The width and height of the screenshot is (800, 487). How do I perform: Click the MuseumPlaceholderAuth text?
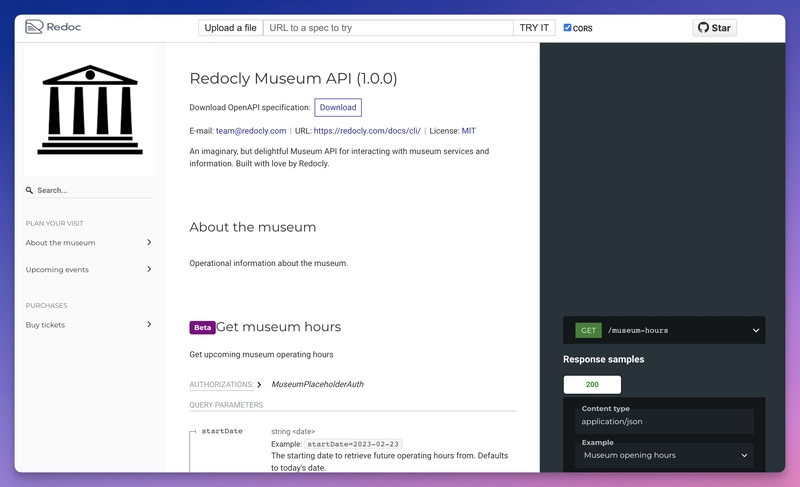pyautogui.click(x=317, y=385)
